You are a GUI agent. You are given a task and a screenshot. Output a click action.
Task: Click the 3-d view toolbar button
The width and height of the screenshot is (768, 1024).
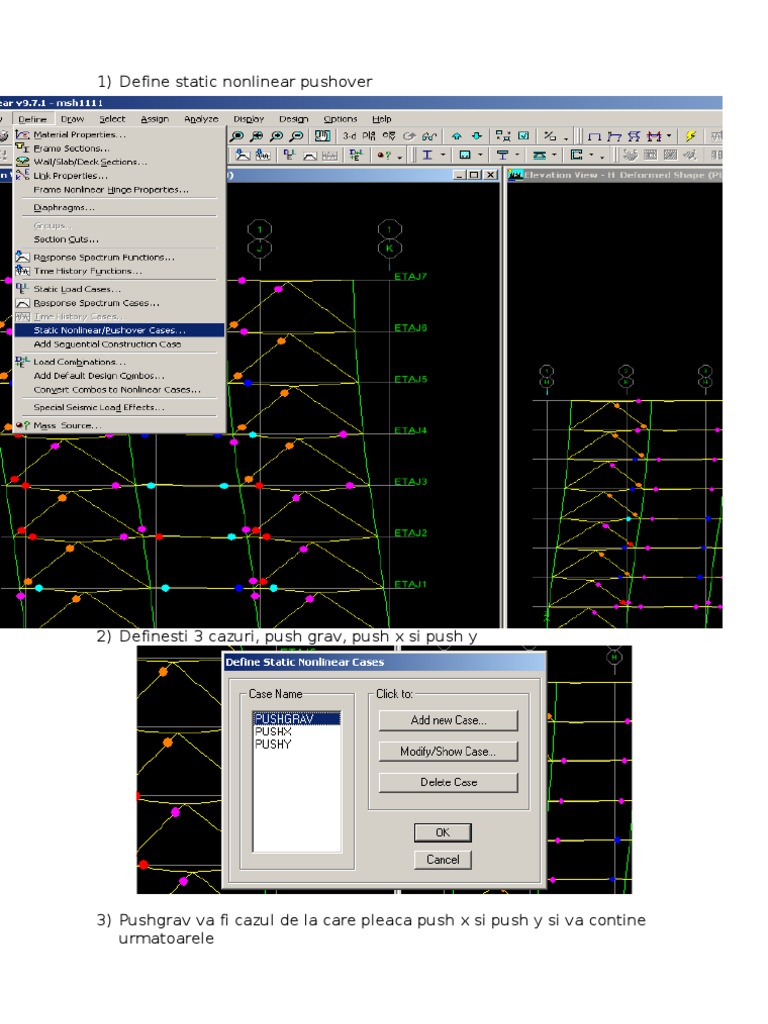coord(349,136)
